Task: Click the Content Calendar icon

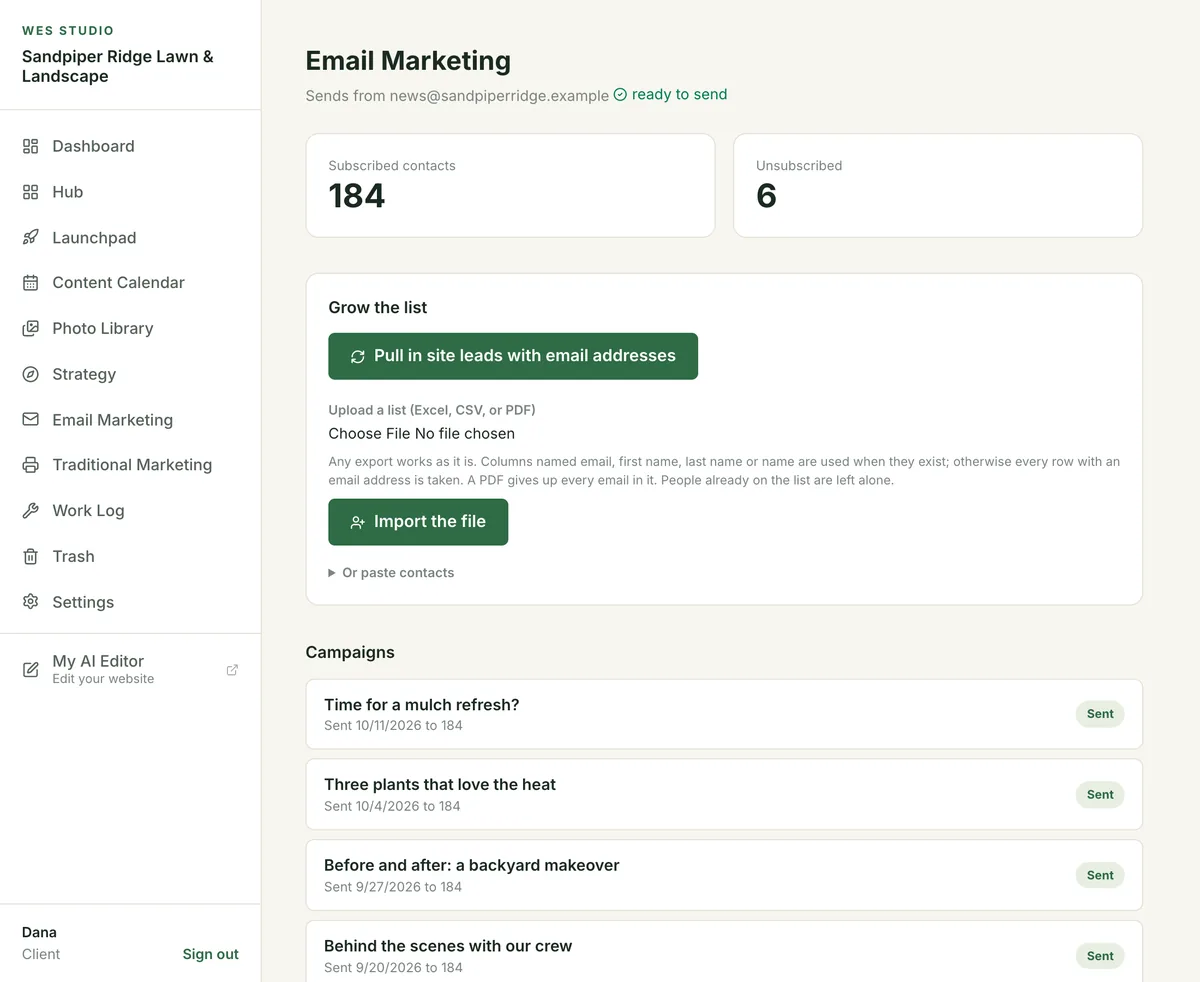Action: coord(31,283)
